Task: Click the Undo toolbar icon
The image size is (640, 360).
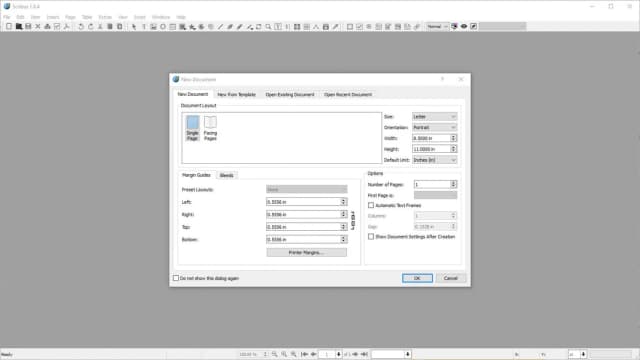Action: coord(81,27)
